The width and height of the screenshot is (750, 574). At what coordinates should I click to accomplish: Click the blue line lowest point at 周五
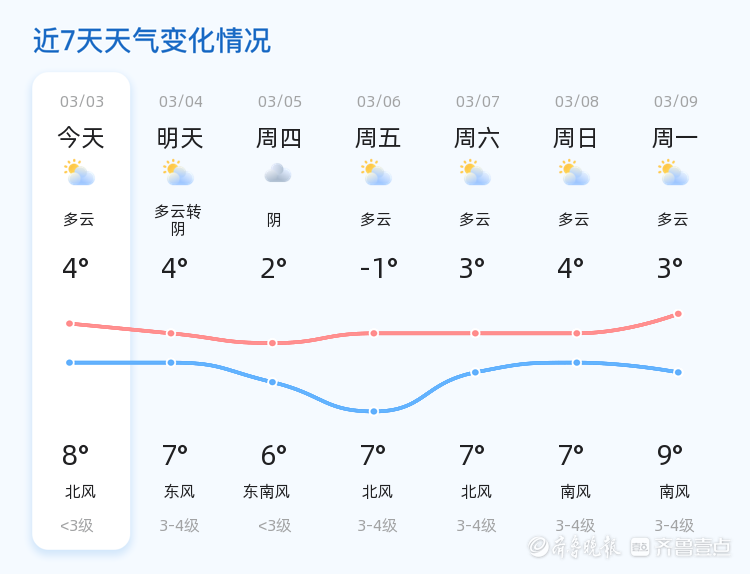pyautogui.click(x=374, y=411)
